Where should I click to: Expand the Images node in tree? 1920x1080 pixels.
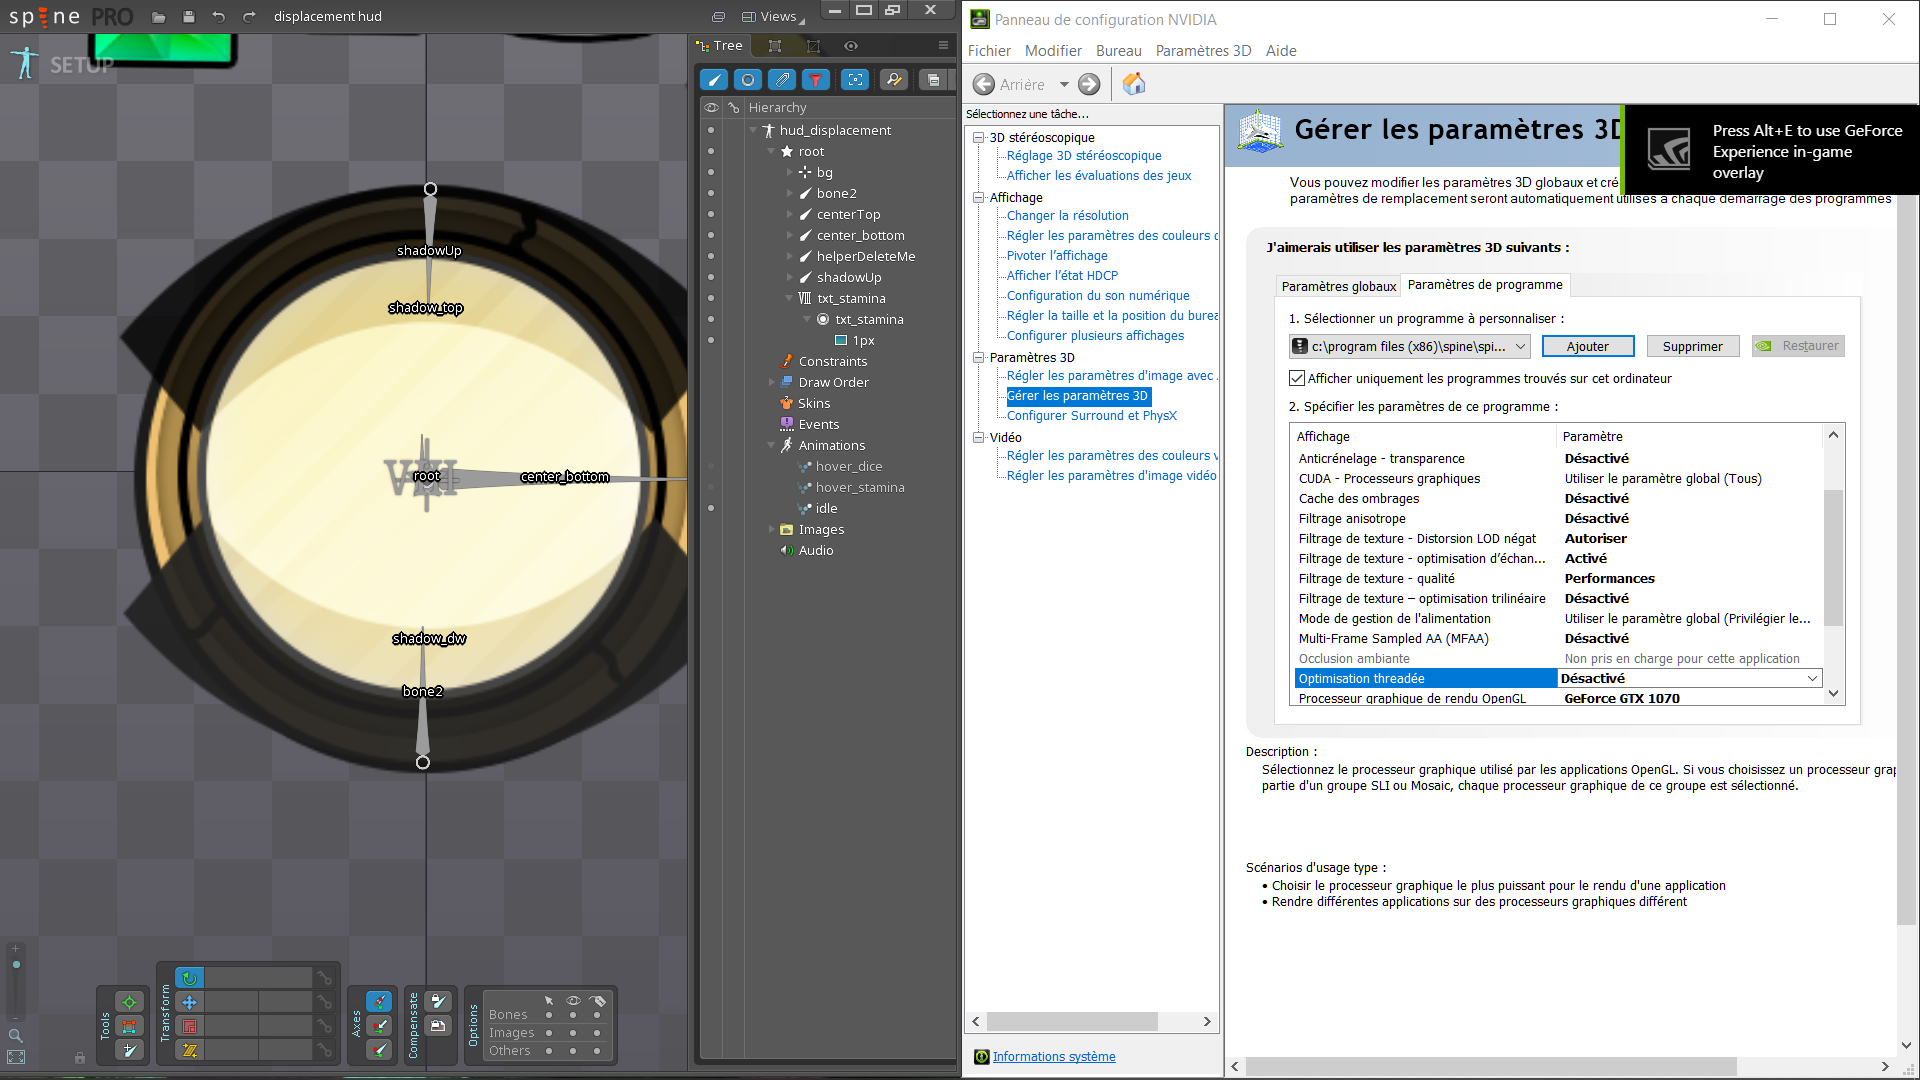771,529
